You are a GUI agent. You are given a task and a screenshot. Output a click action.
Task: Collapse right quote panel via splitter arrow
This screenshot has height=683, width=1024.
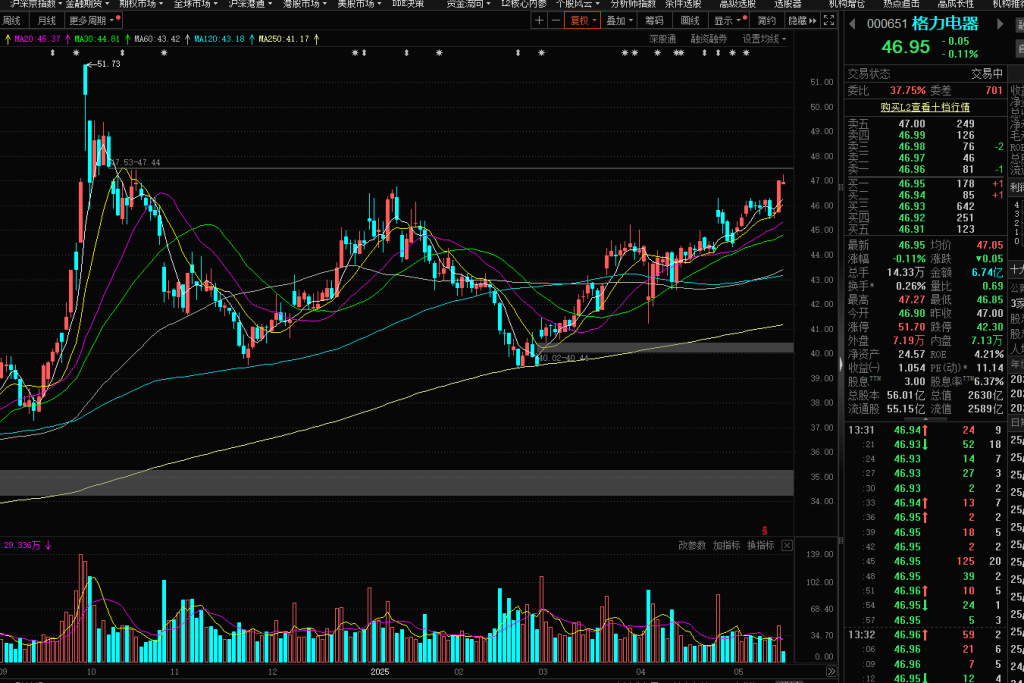pyautogui.click(x=841, y=363)
